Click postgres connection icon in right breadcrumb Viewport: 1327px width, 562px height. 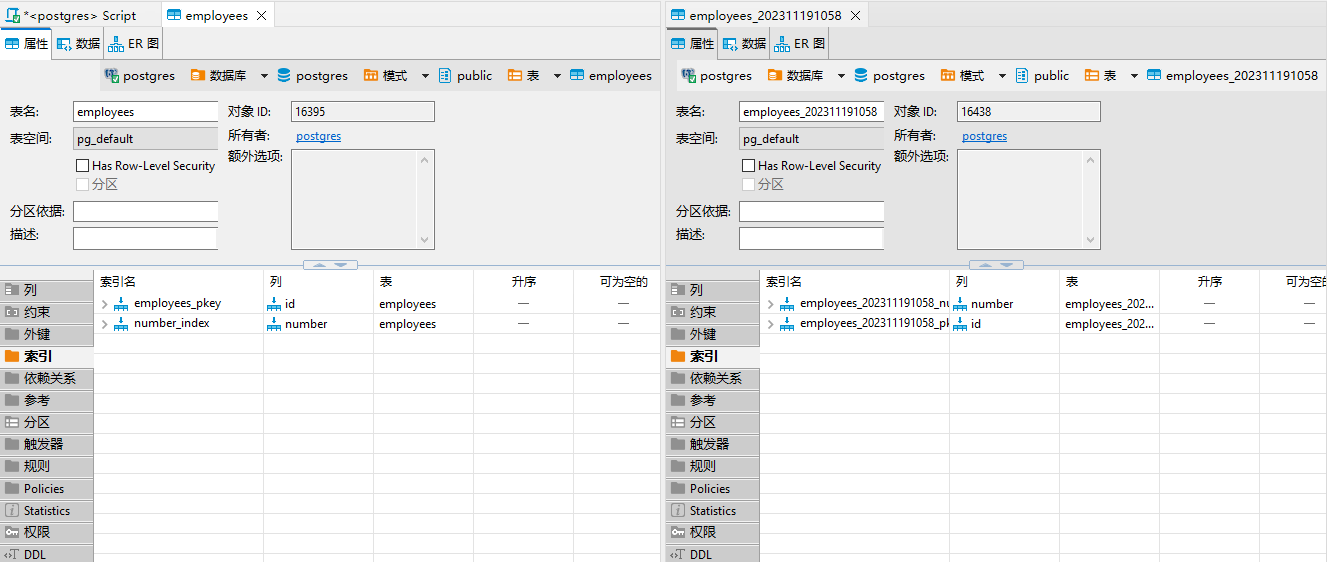[689, 75]
